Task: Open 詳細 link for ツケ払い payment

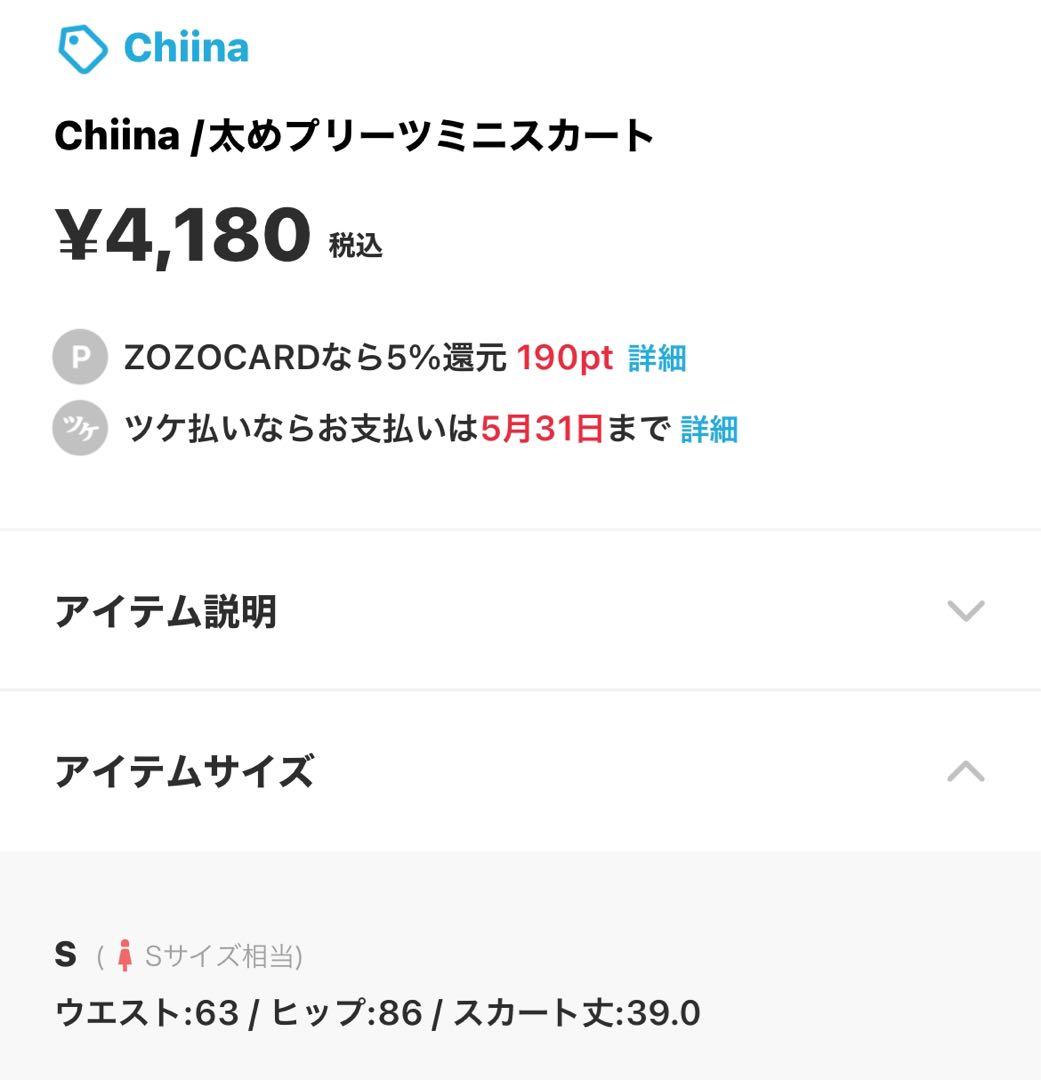Action: (x=709, y=429)
